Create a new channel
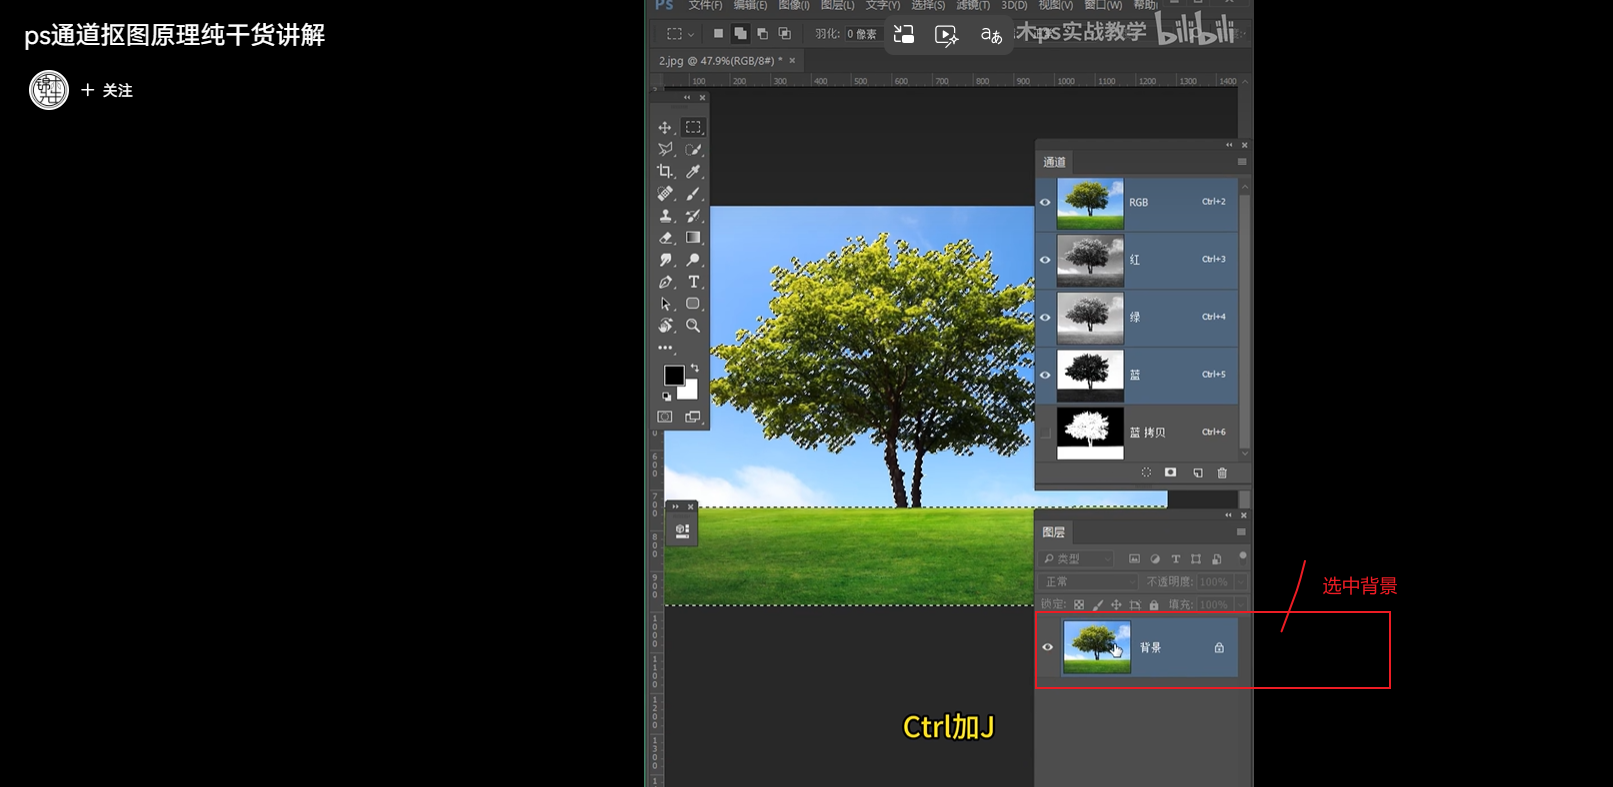 (x=1197, y=473)
